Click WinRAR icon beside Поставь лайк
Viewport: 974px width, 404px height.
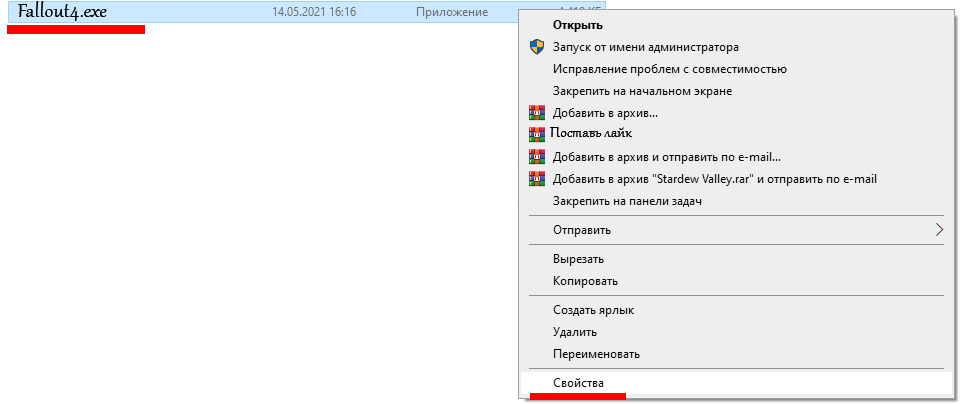tap(536, 134)
